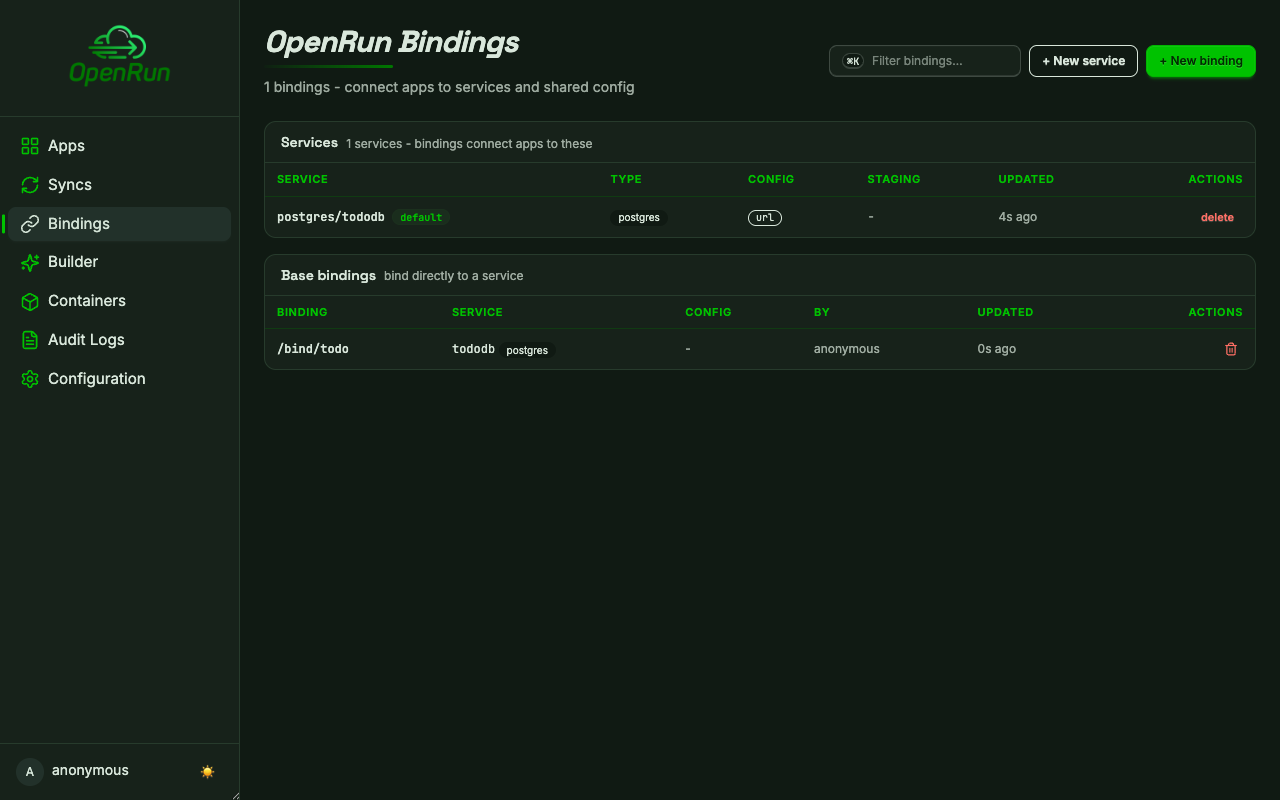
Task: Click postgres badge next to tododb
Action: (x=527, y=350)
